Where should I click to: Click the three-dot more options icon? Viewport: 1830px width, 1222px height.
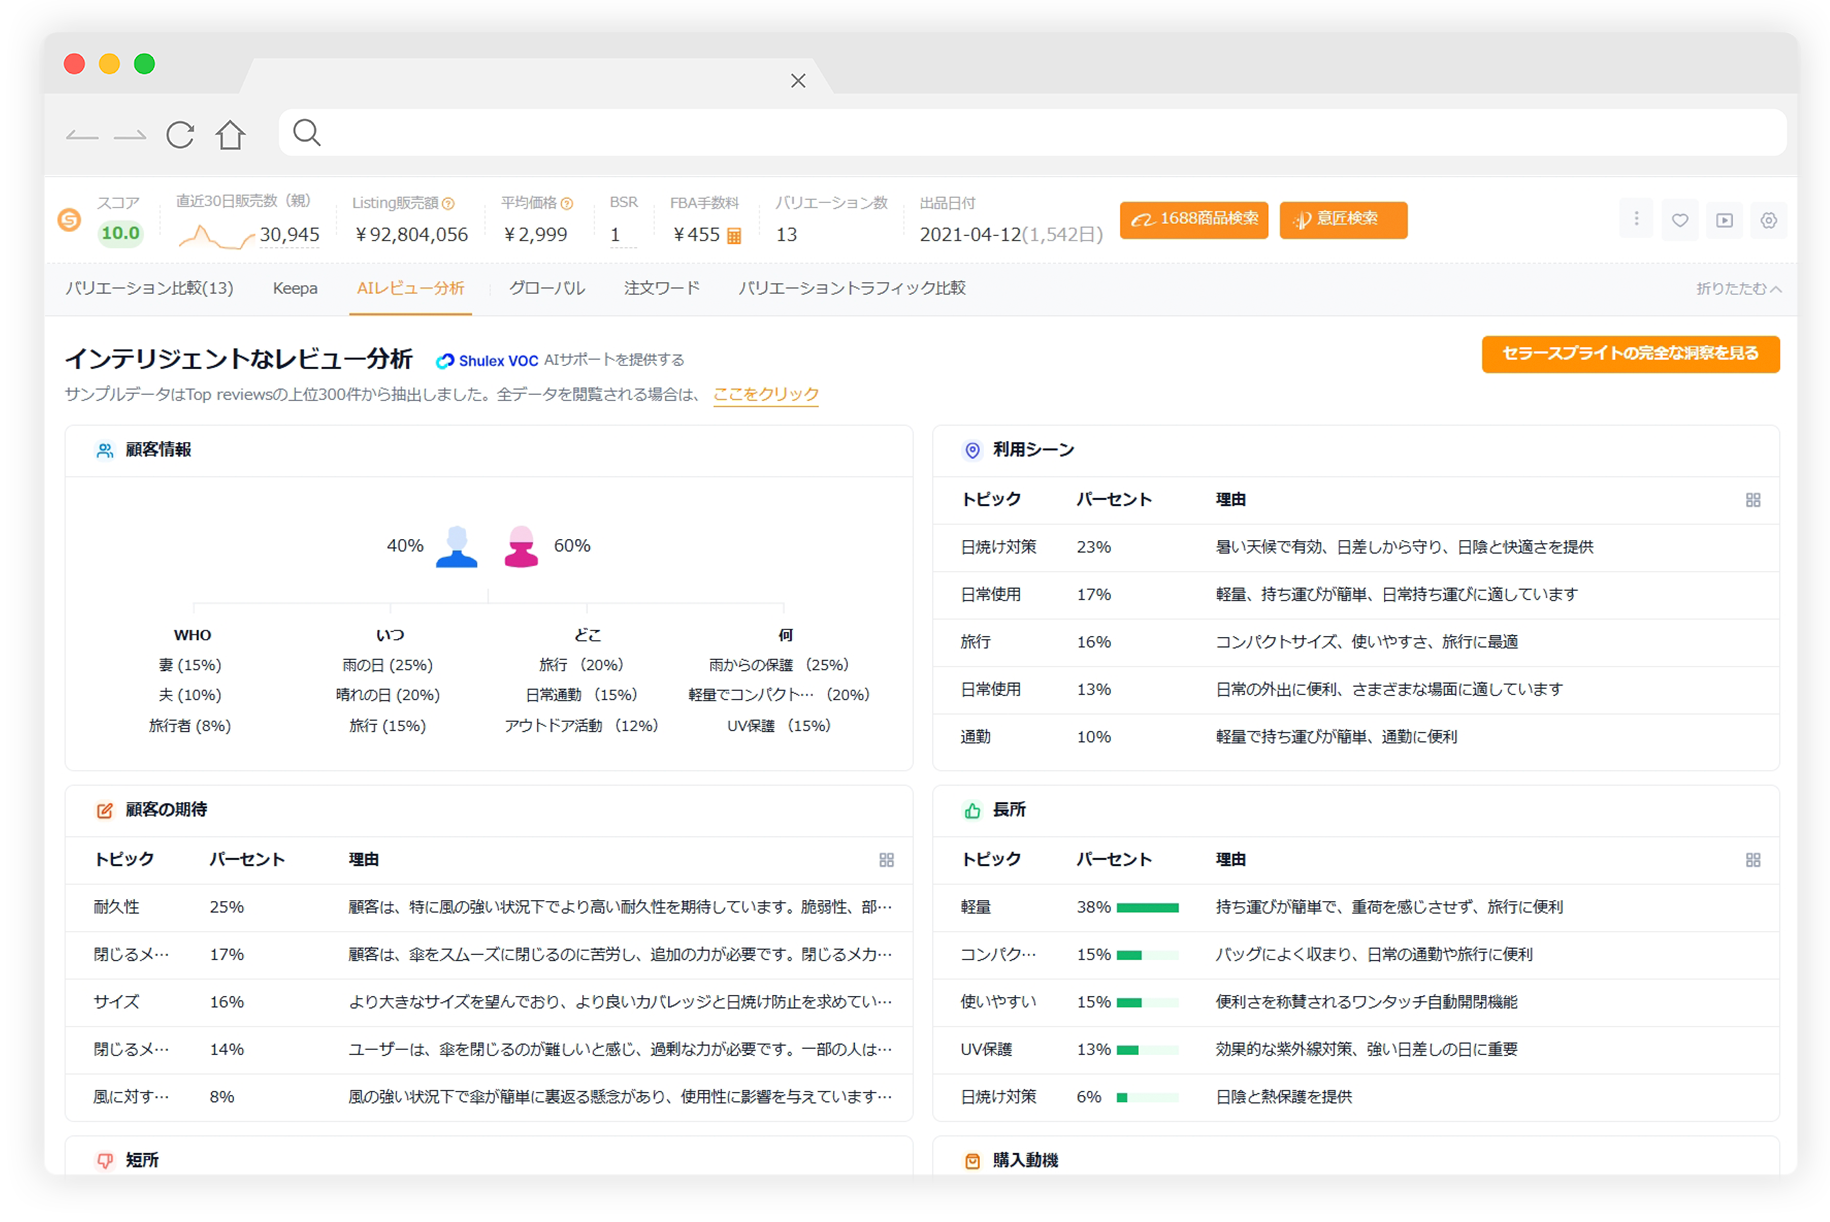[x=1636, y=219]
